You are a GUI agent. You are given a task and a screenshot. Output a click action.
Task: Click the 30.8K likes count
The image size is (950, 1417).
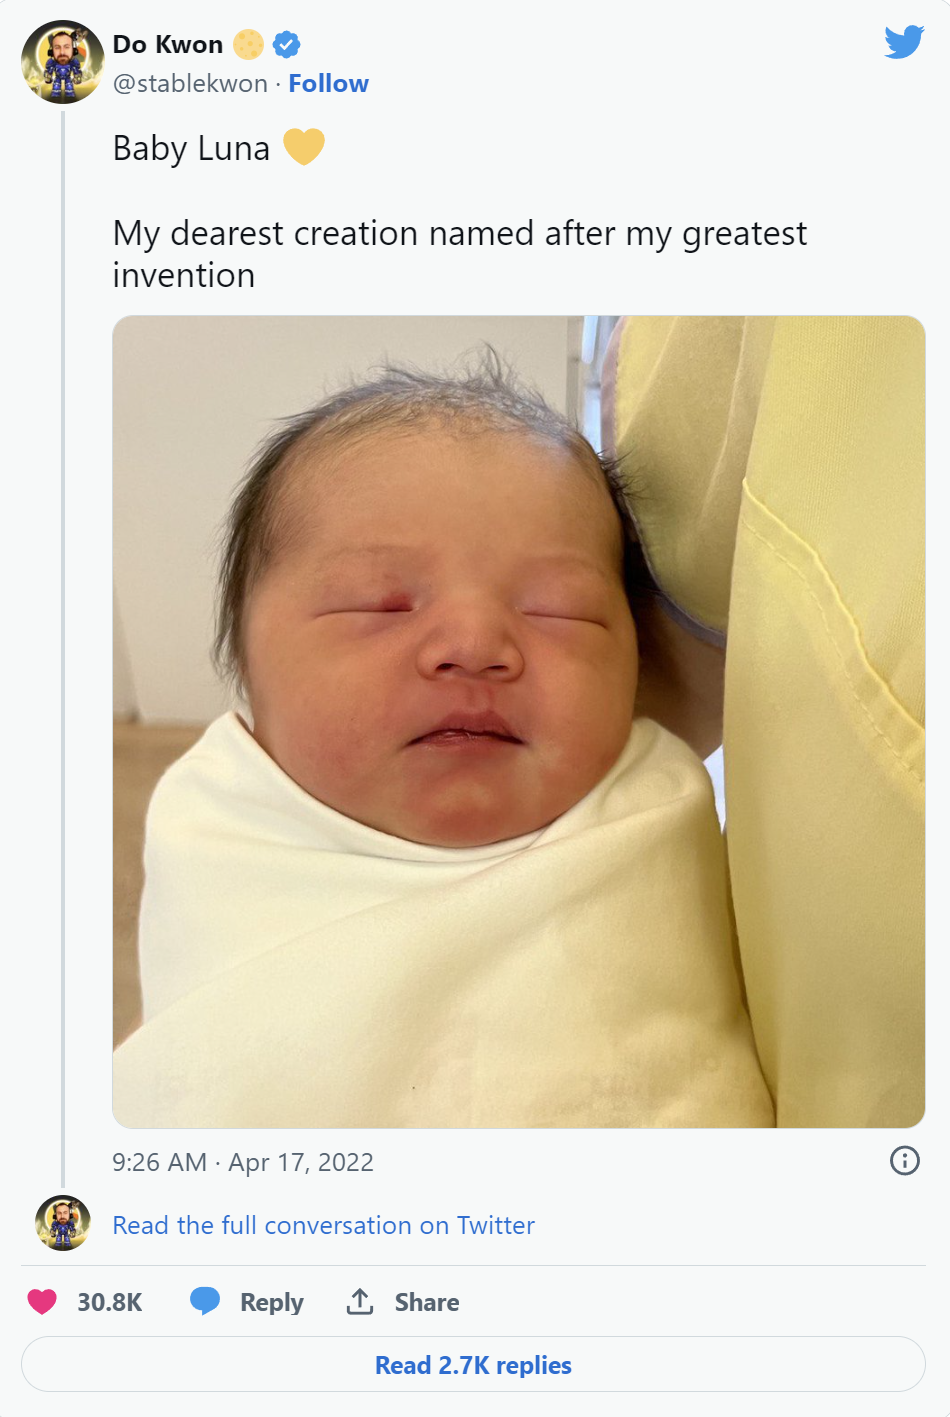110,1302
